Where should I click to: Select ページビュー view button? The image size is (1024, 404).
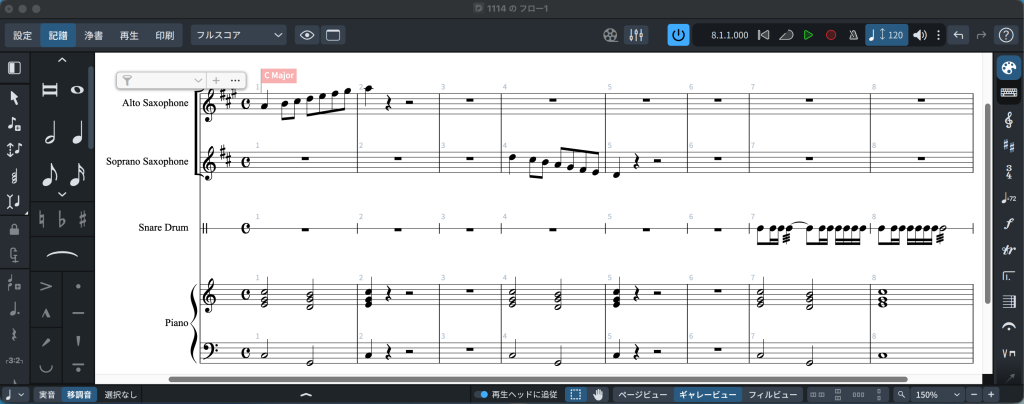click(641, 395)
